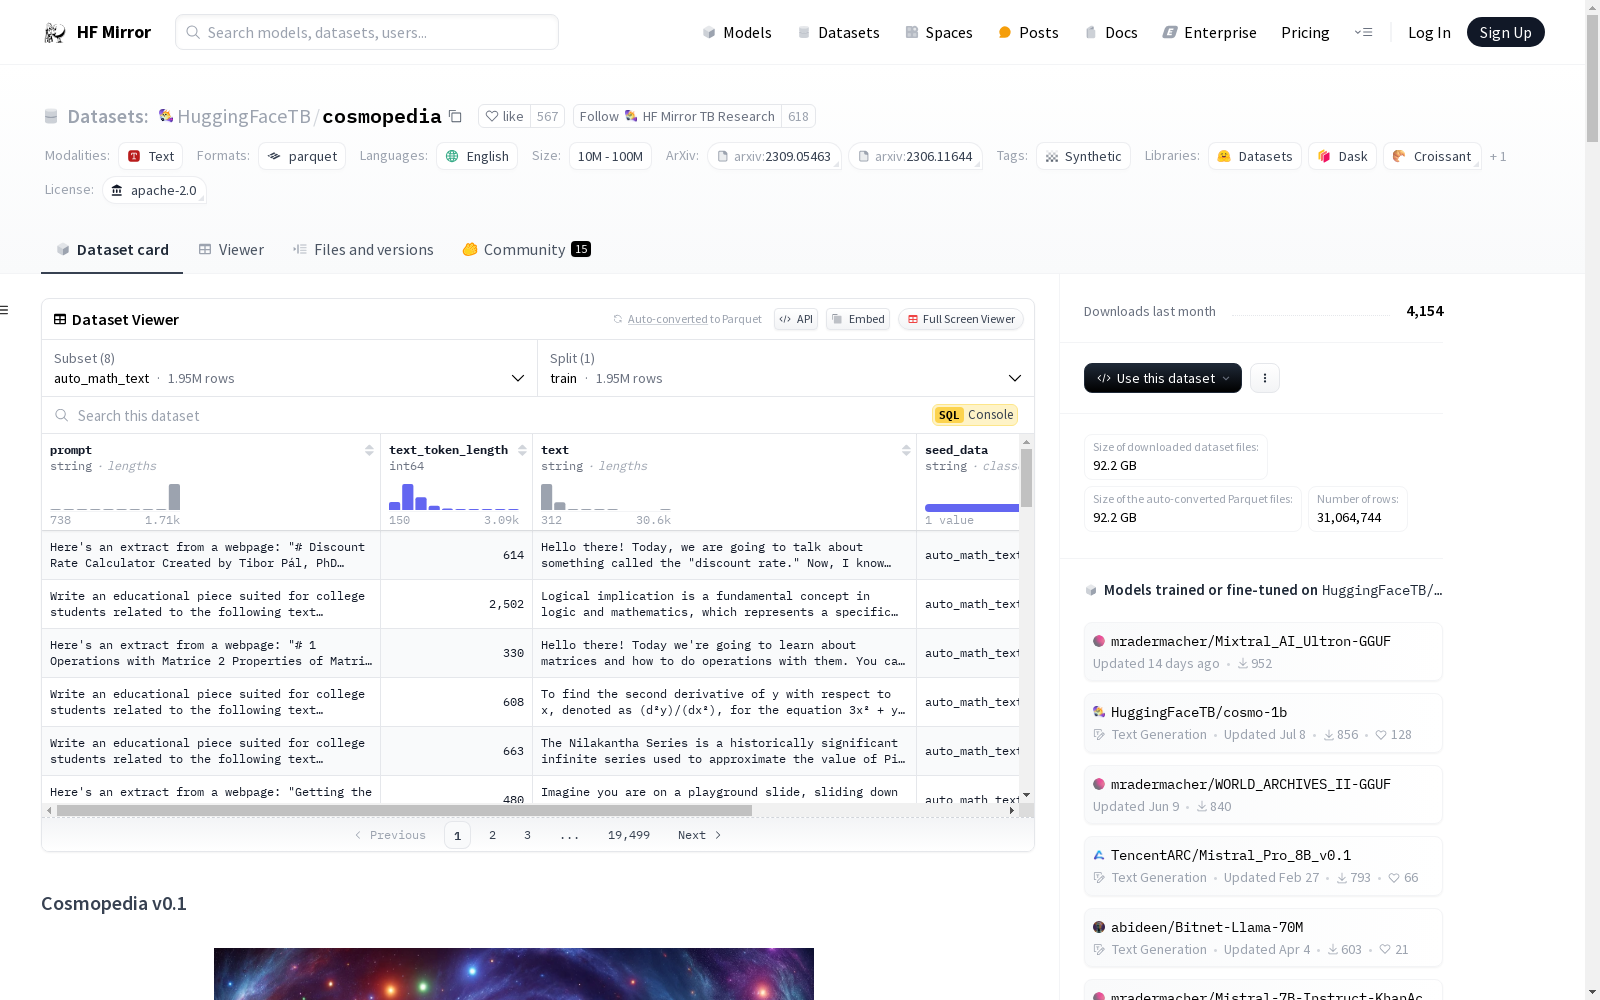The width and height of the screenshot is (1600, 1000).
Task: Open the Pricing menu item
Action: [x=1305, y=33]
